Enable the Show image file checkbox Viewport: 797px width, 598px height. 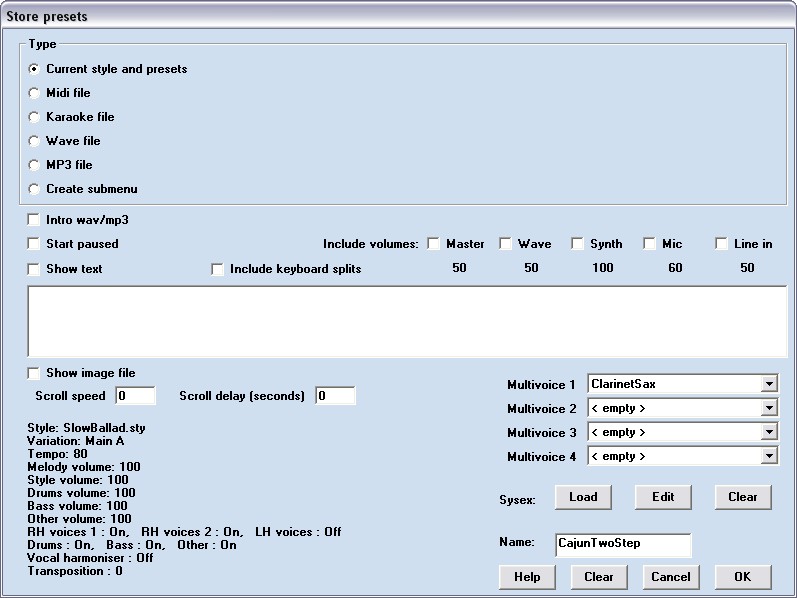coord(34,373)
